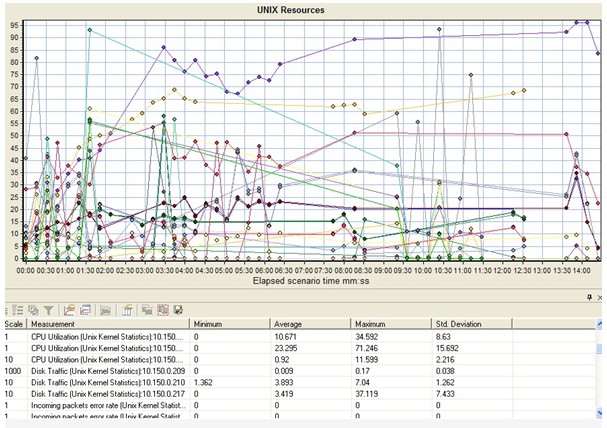Screen dimensions: 607x428
Task: Click the building-shaped properties icon in legend toolbar
Action: 128,312
